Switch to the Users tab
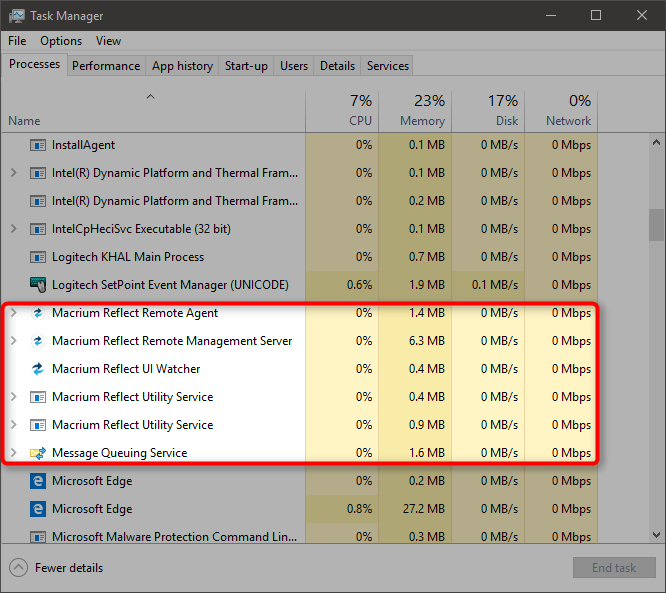Screen dimensions: 666x593 tap(293, 66)
